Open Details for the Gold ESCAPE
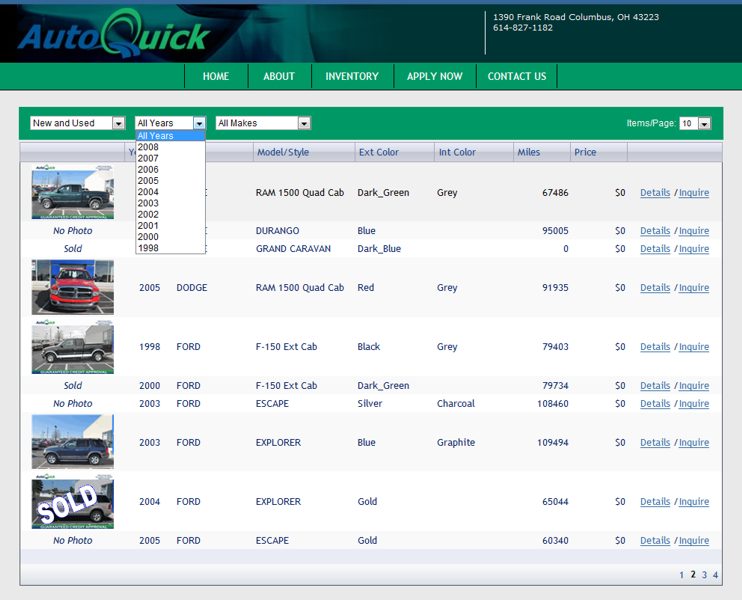 655,540
